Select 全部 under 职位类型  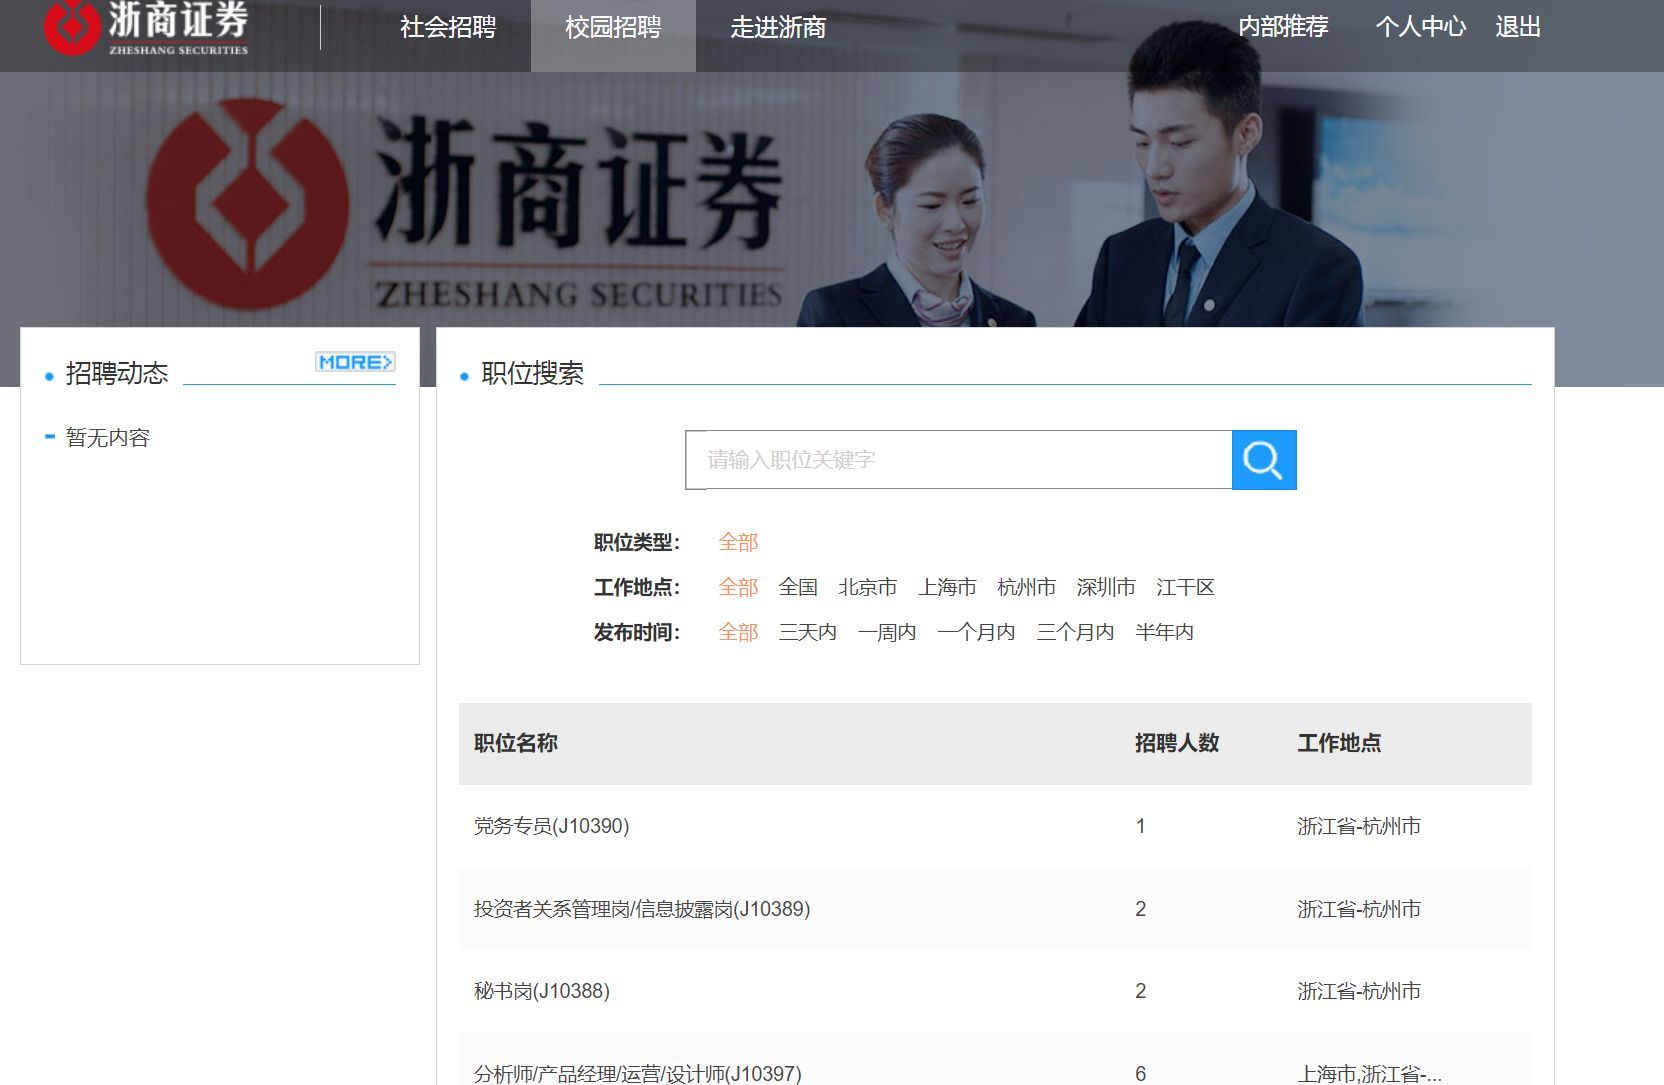pyautogui.click(x=738, y=542)
